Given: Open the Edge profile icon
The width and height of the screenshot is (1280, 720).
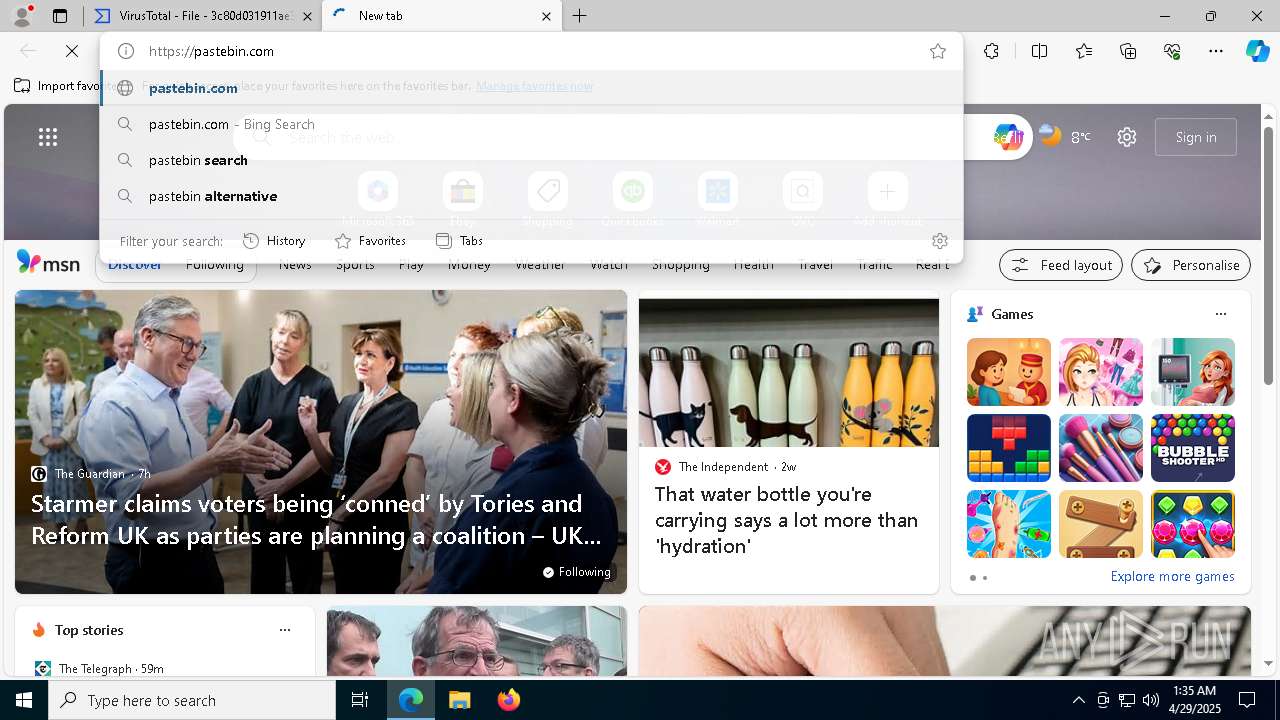Looking at the screenshot, I should 22,16.
